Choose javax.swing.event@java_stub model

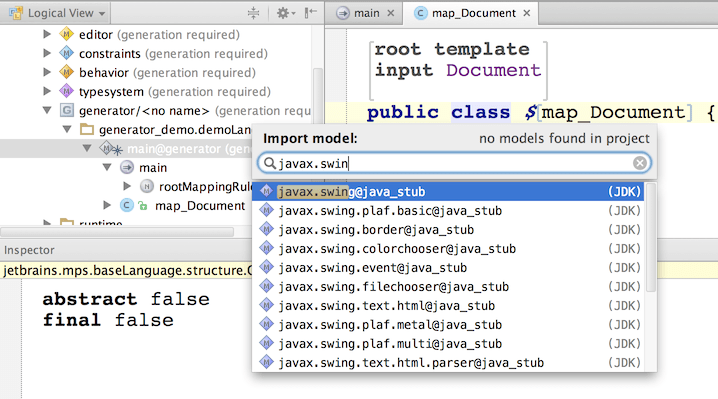click(448, 268)
